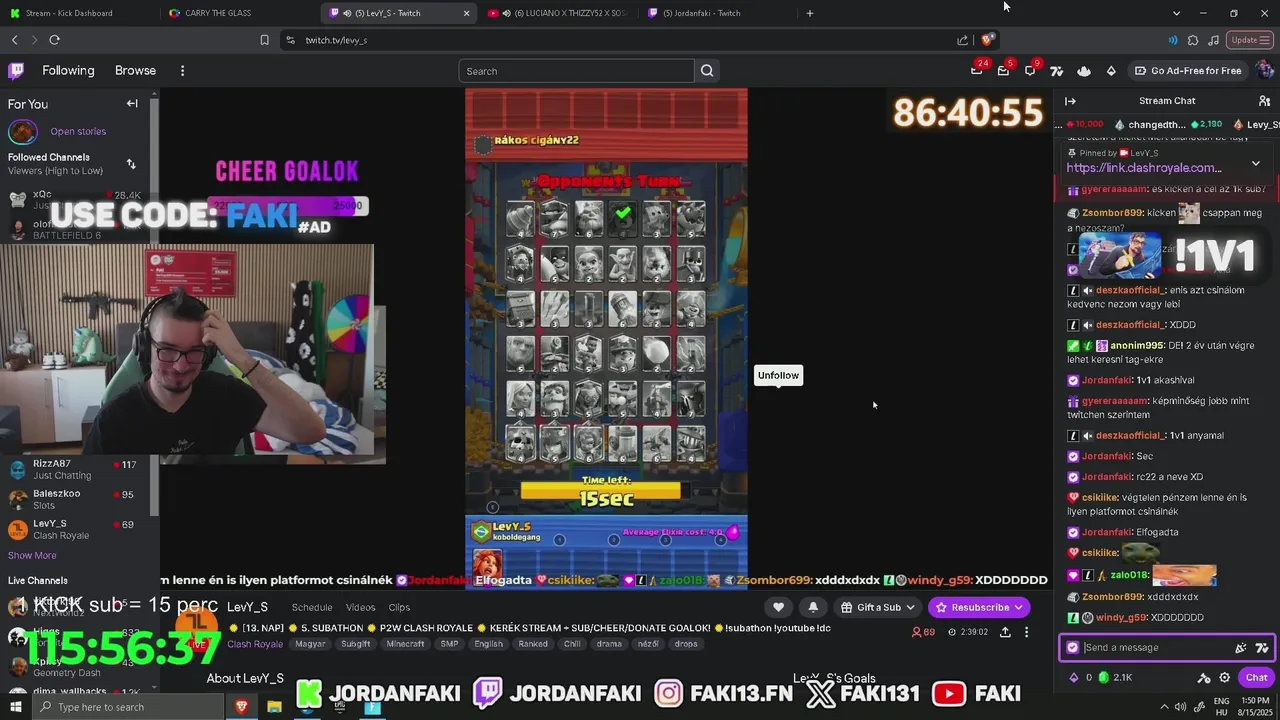
Task: Click the share stream icon
Action: tap(1005, 632)
